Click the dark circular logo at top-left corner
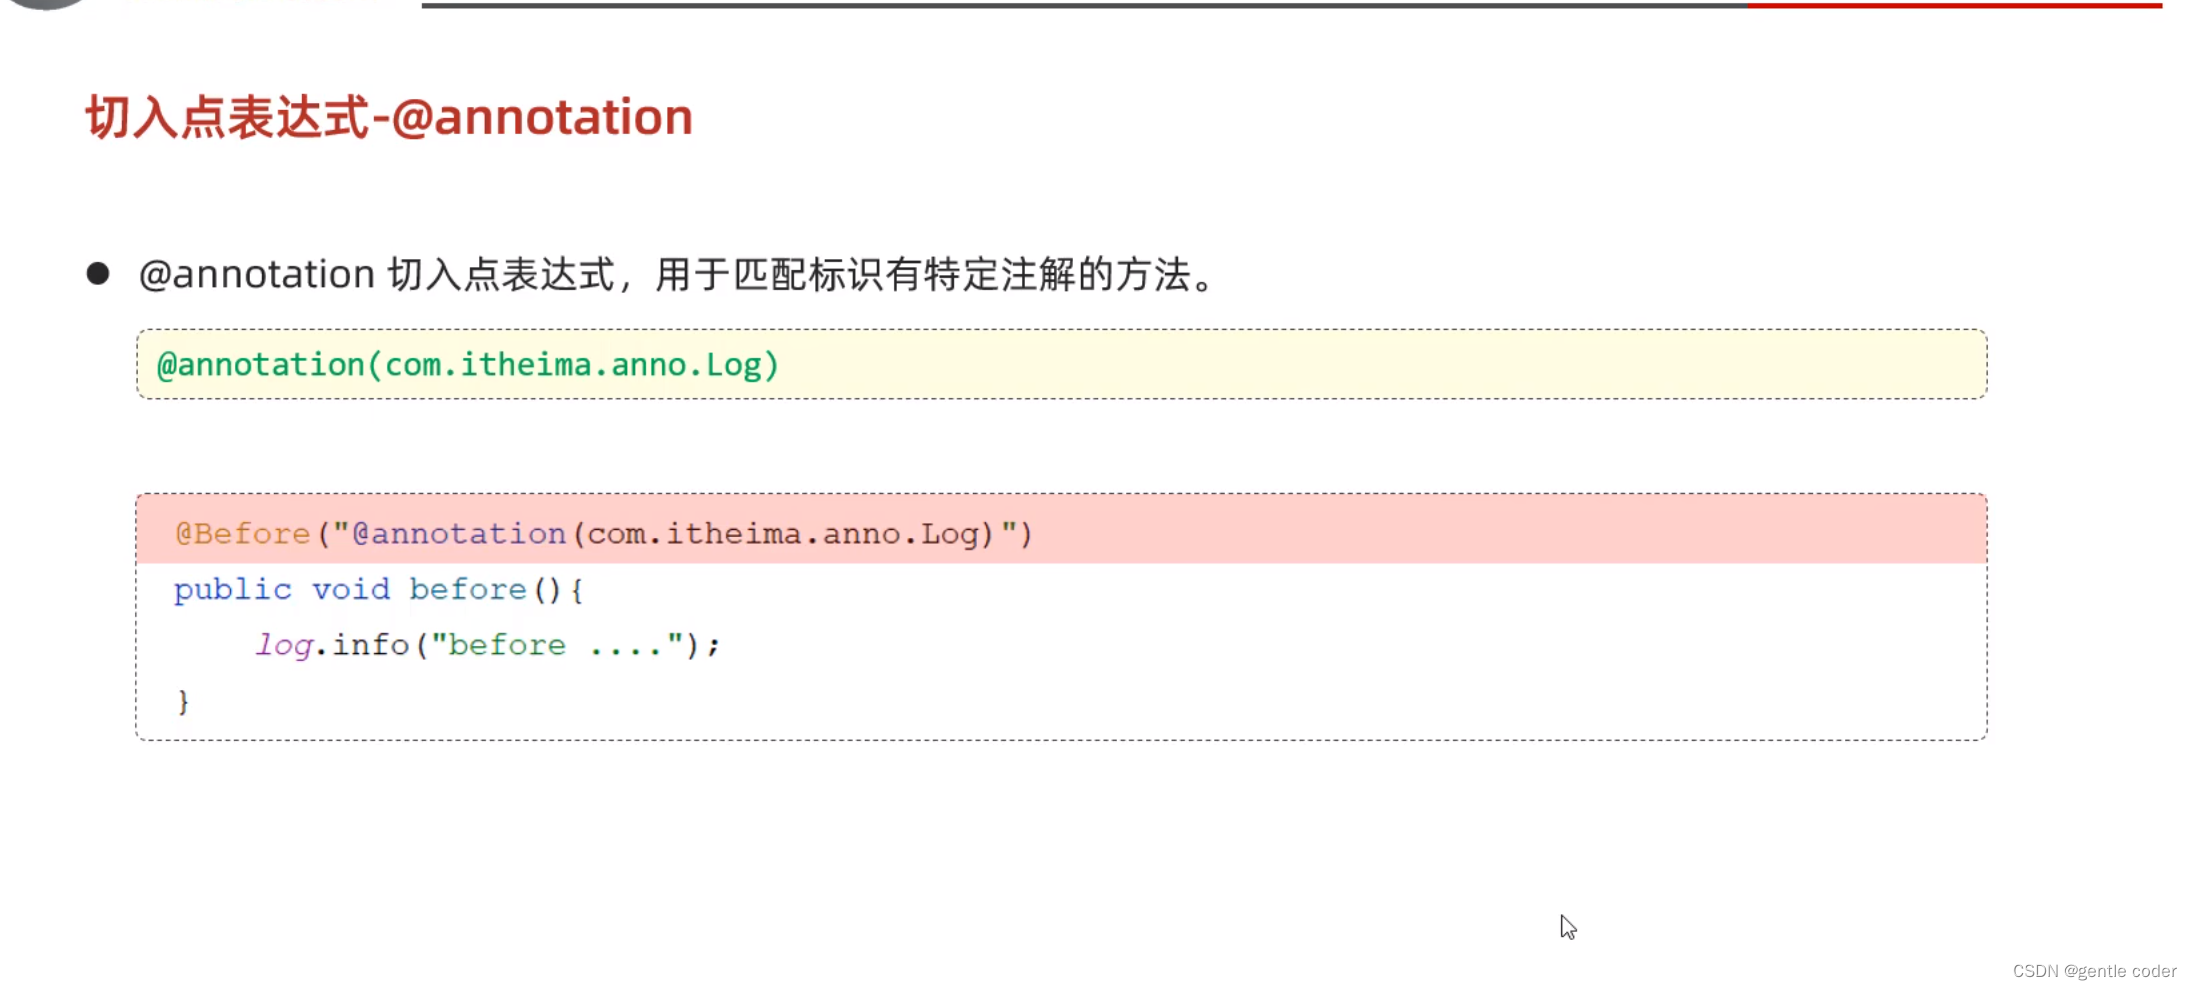 point(45,4)
